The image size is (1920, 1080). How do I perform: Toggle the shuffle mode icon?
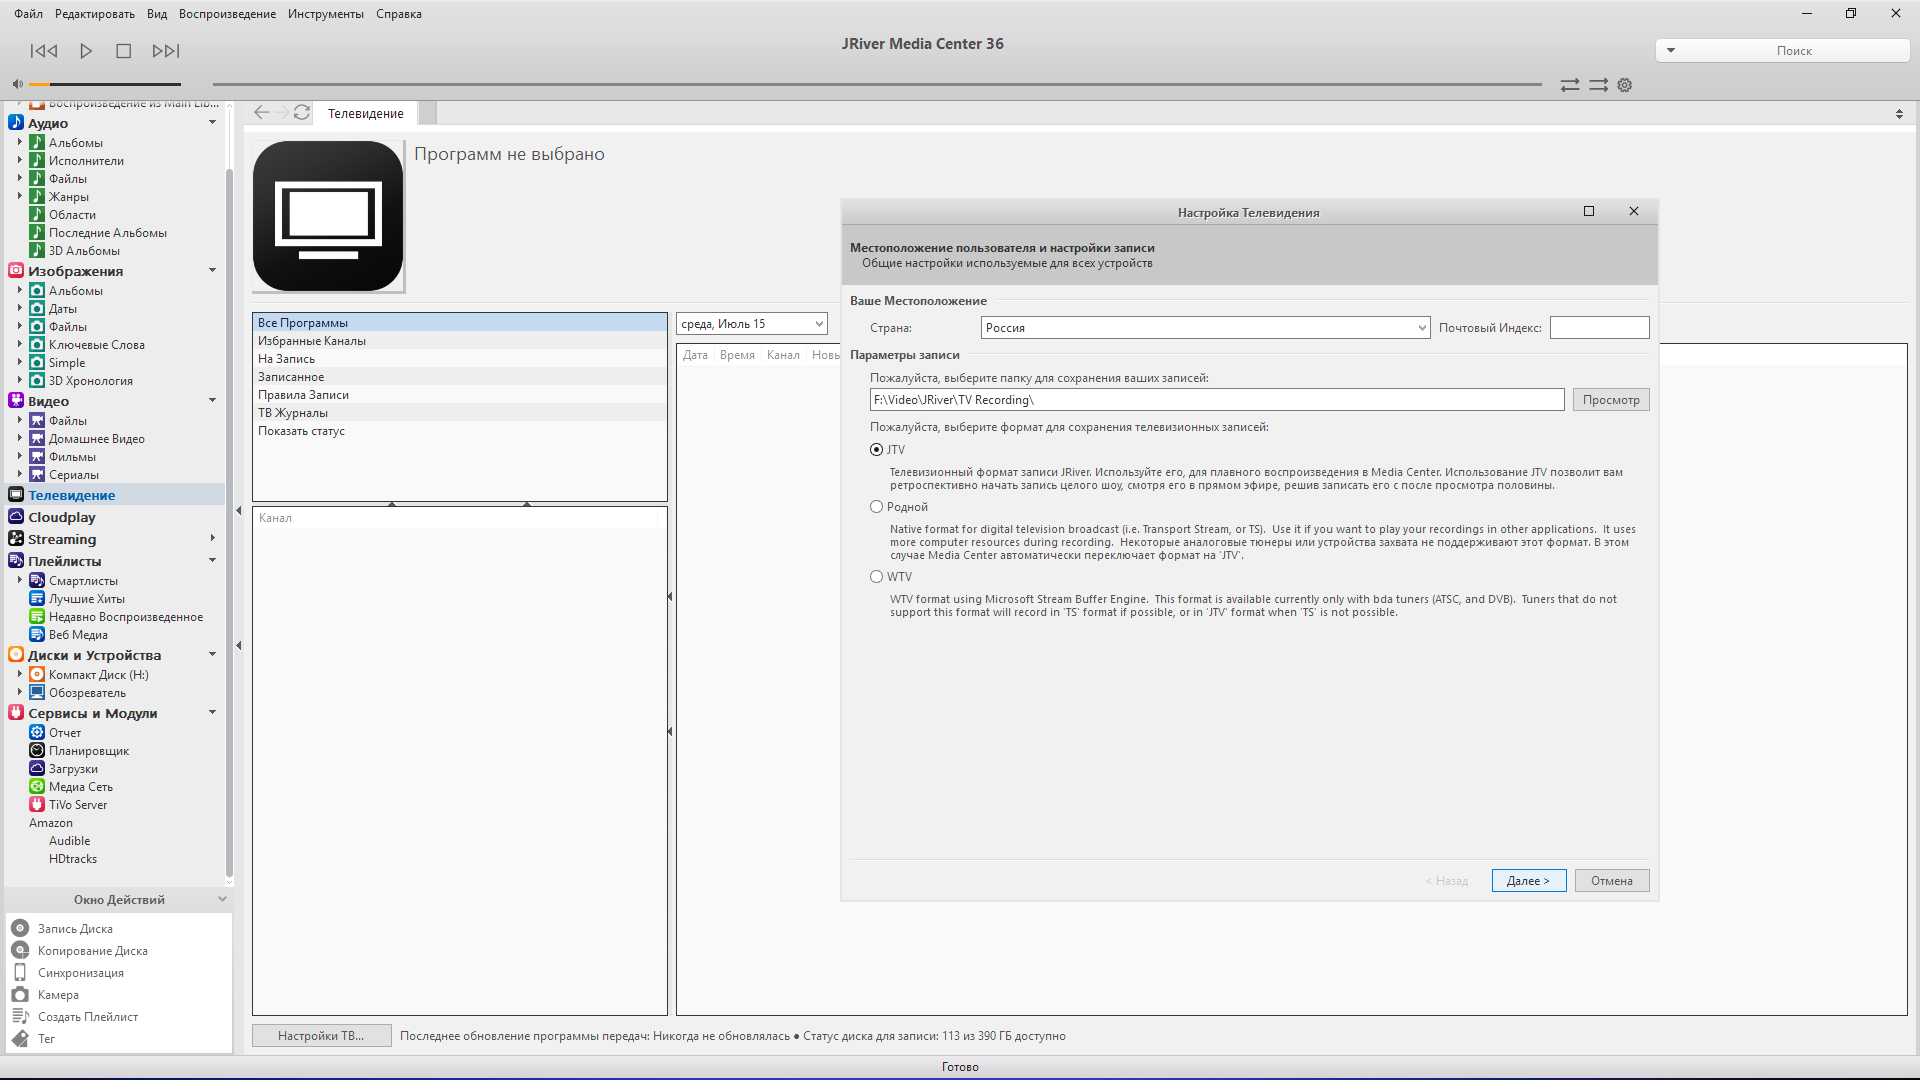[x=1599, y=85]
